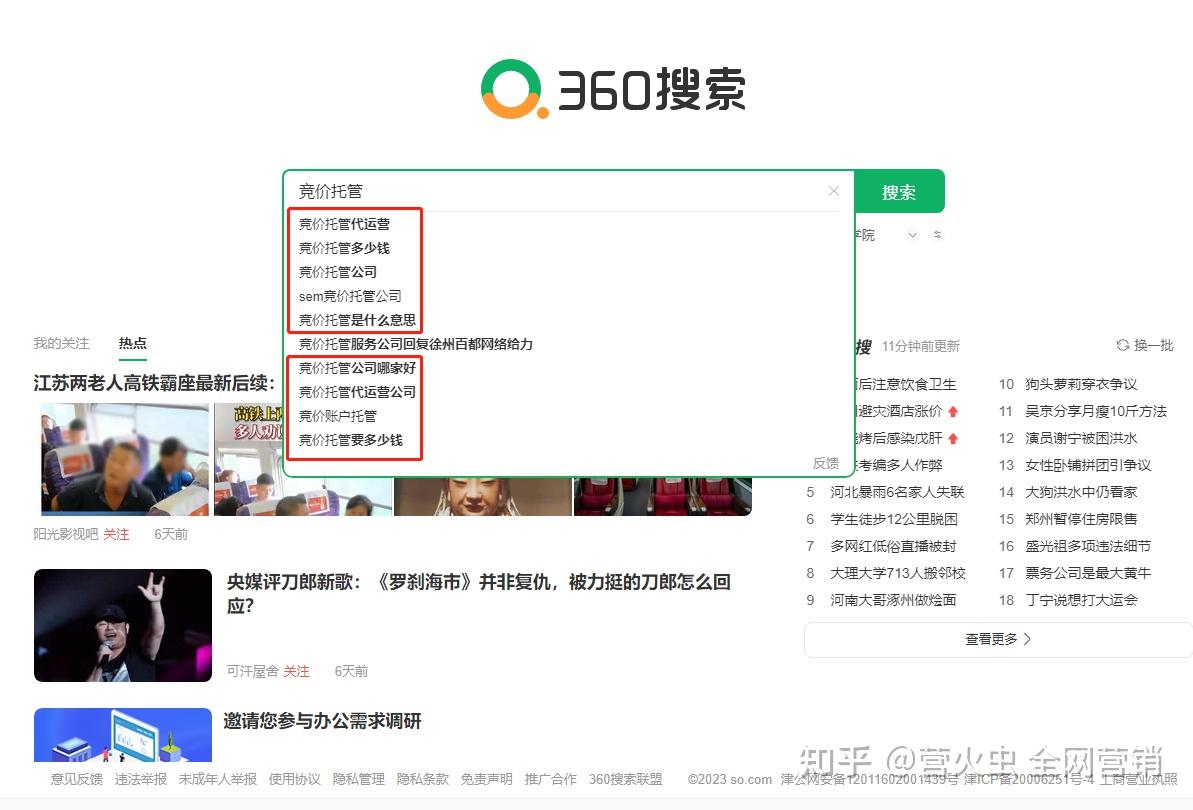1193x810 pixels.
Task: Switch to 我的关注 tab
Action: tap(62, 343)
